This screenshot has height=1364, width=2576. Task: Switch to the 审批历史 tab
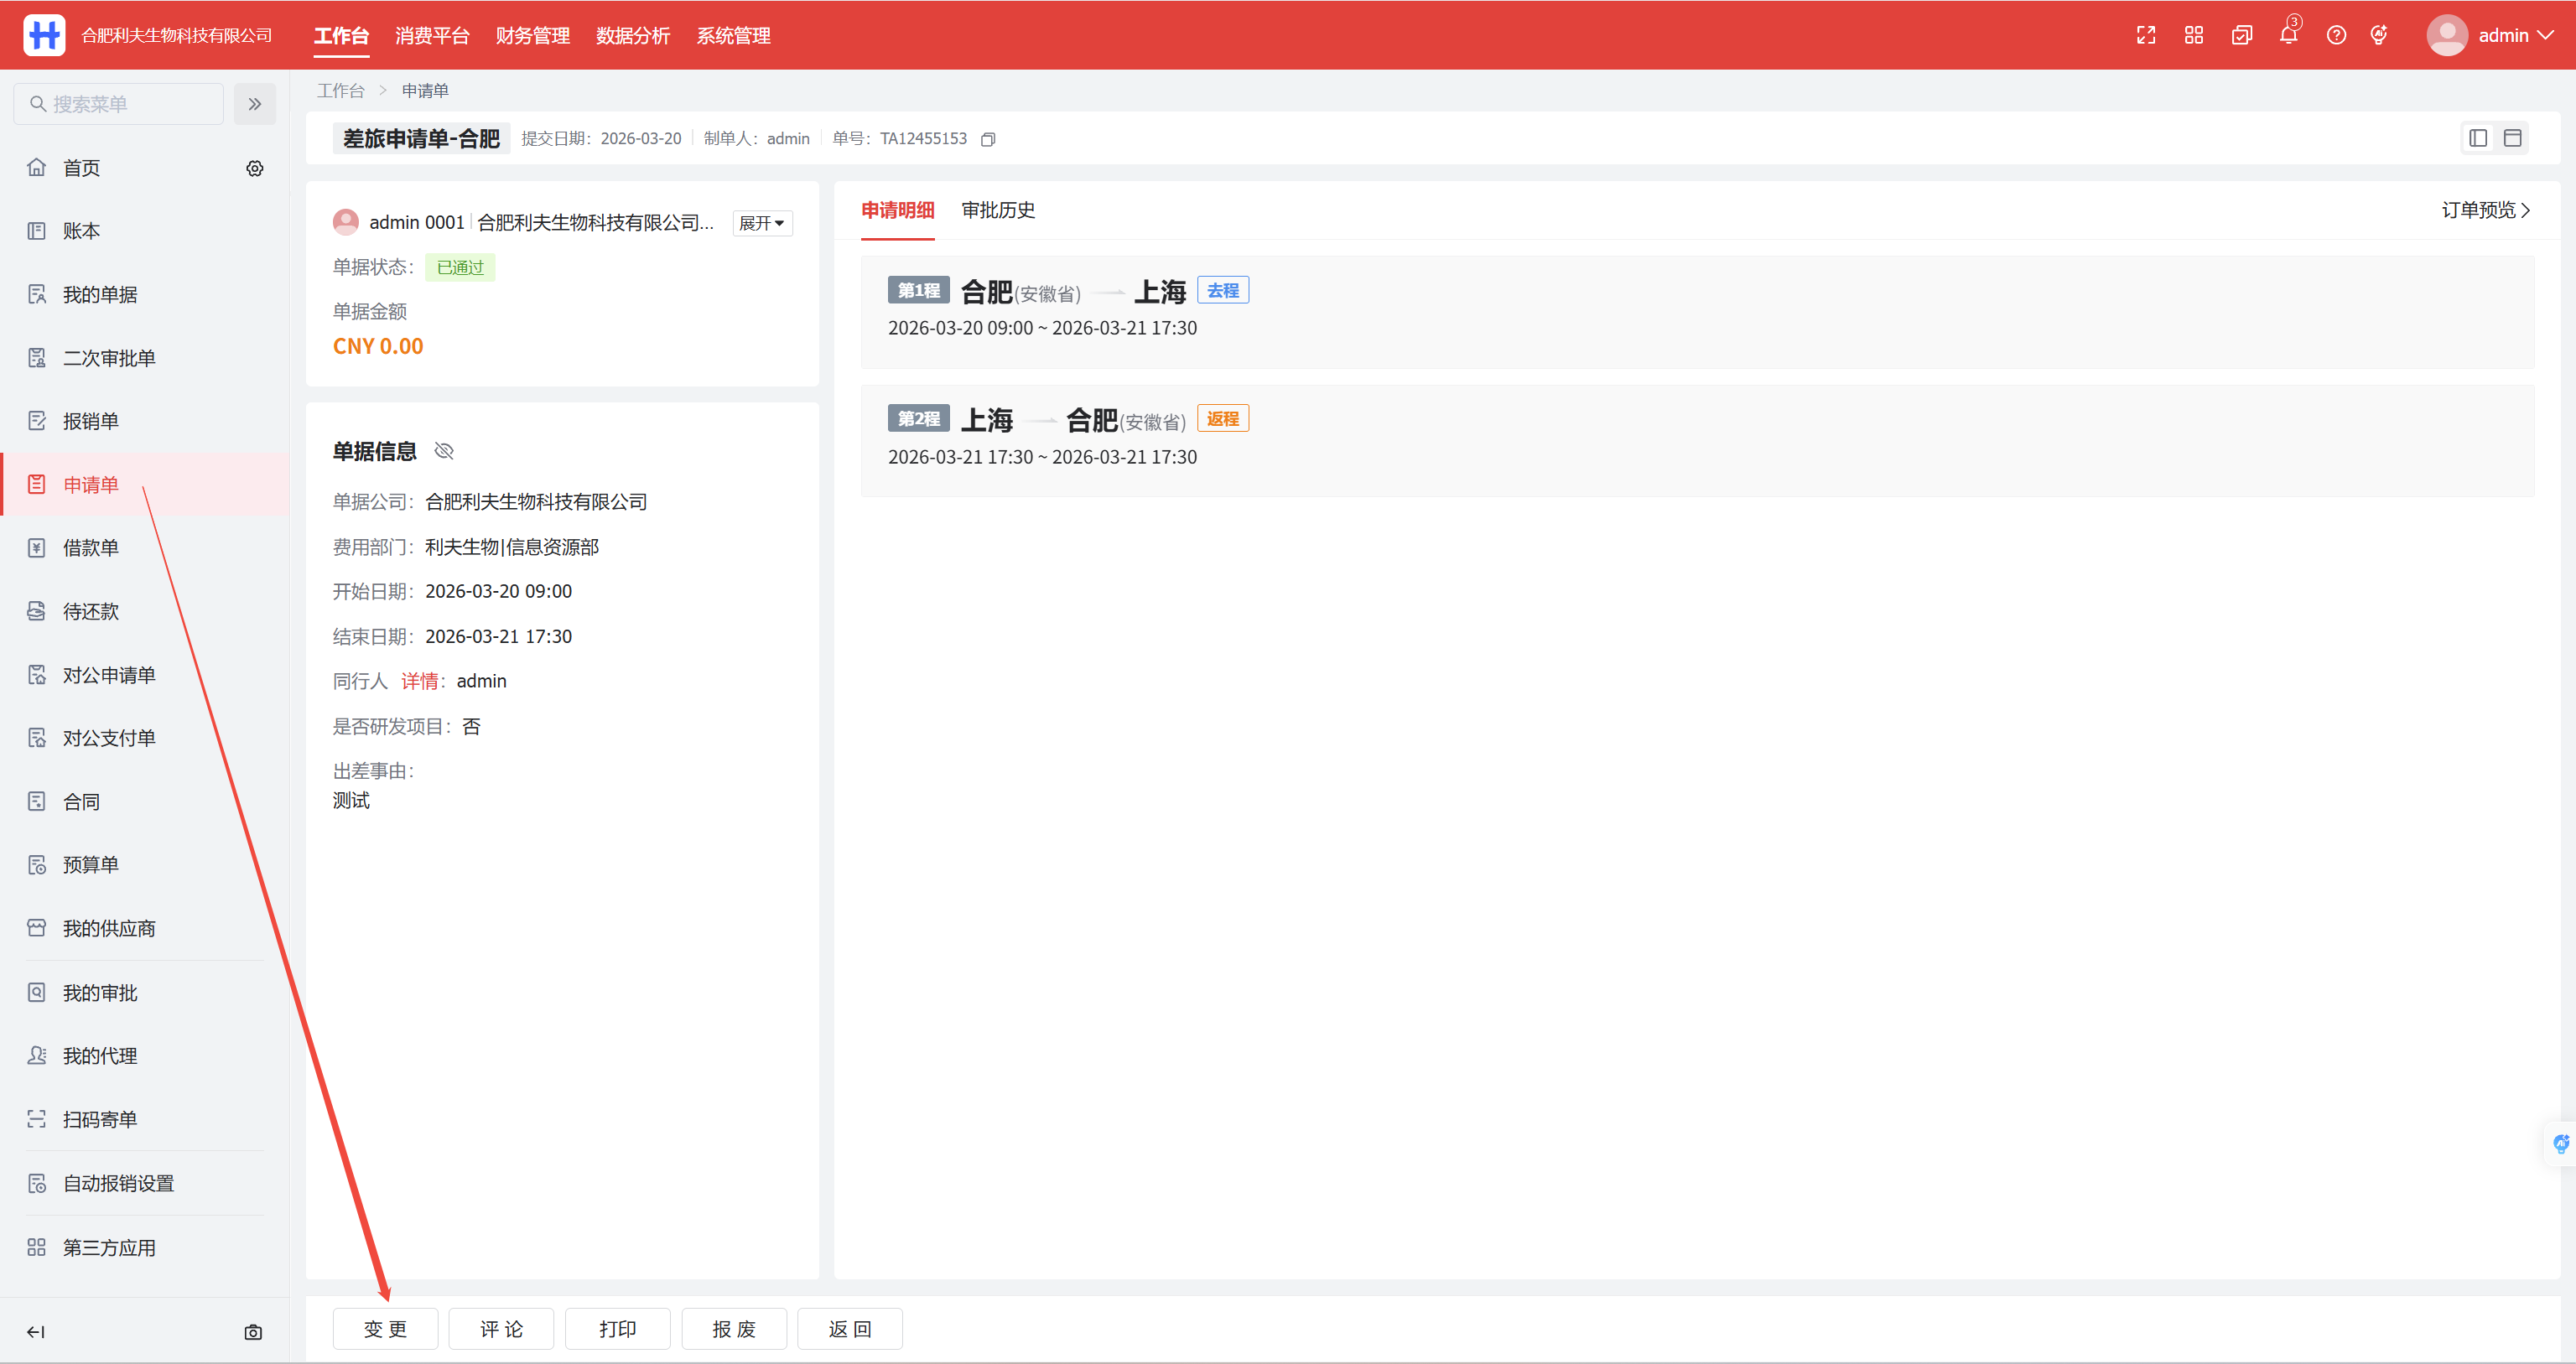998,210
